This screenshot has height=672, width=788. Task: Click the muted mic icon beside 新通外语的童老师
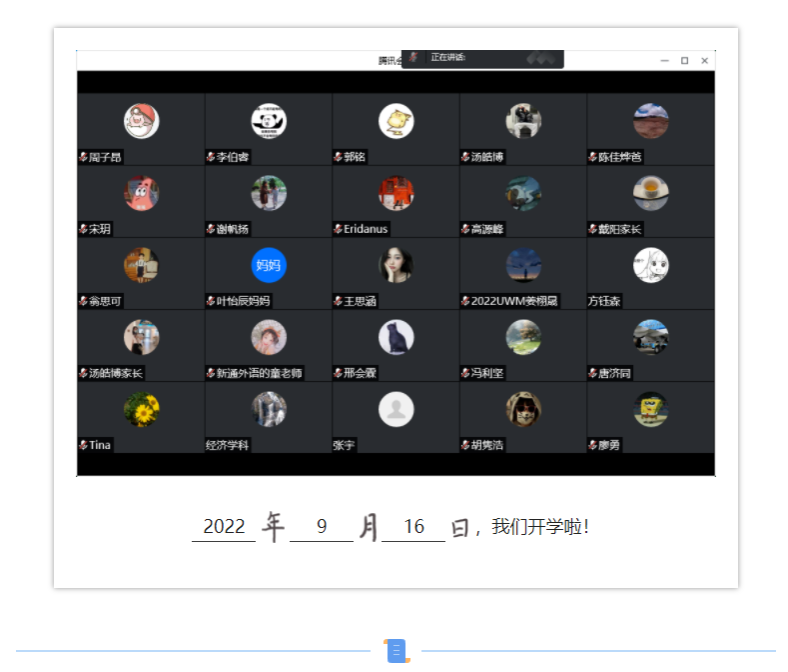tap(211, 374)
